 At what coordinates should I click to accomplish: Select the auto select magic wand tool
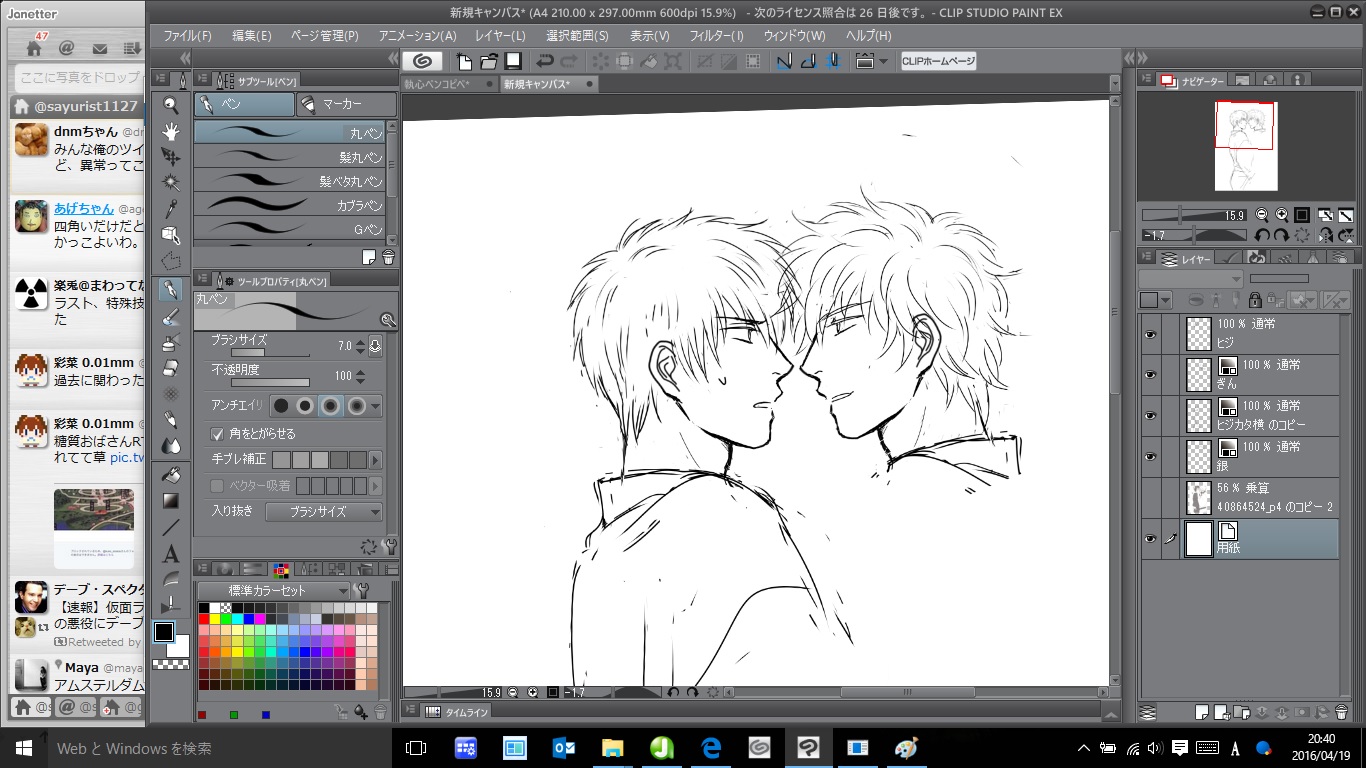tap(171, 183)
